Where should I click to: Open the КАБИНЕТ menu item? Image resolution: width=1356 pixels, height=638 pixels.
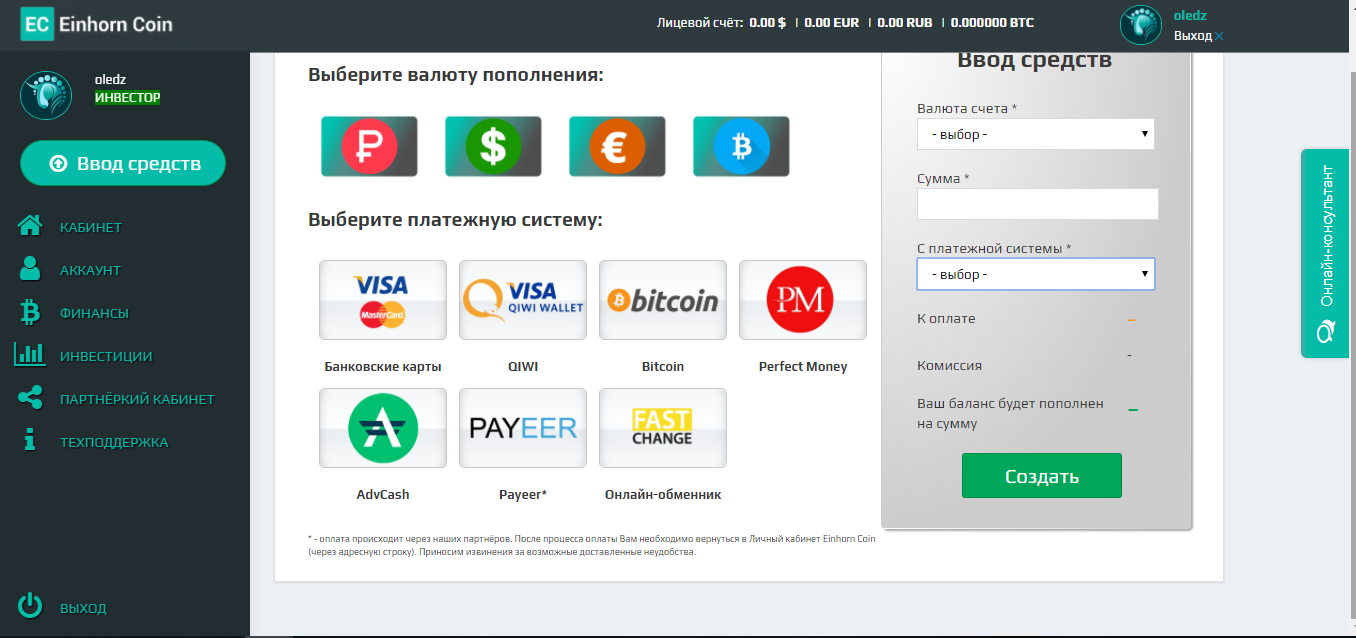coord(91,227)
